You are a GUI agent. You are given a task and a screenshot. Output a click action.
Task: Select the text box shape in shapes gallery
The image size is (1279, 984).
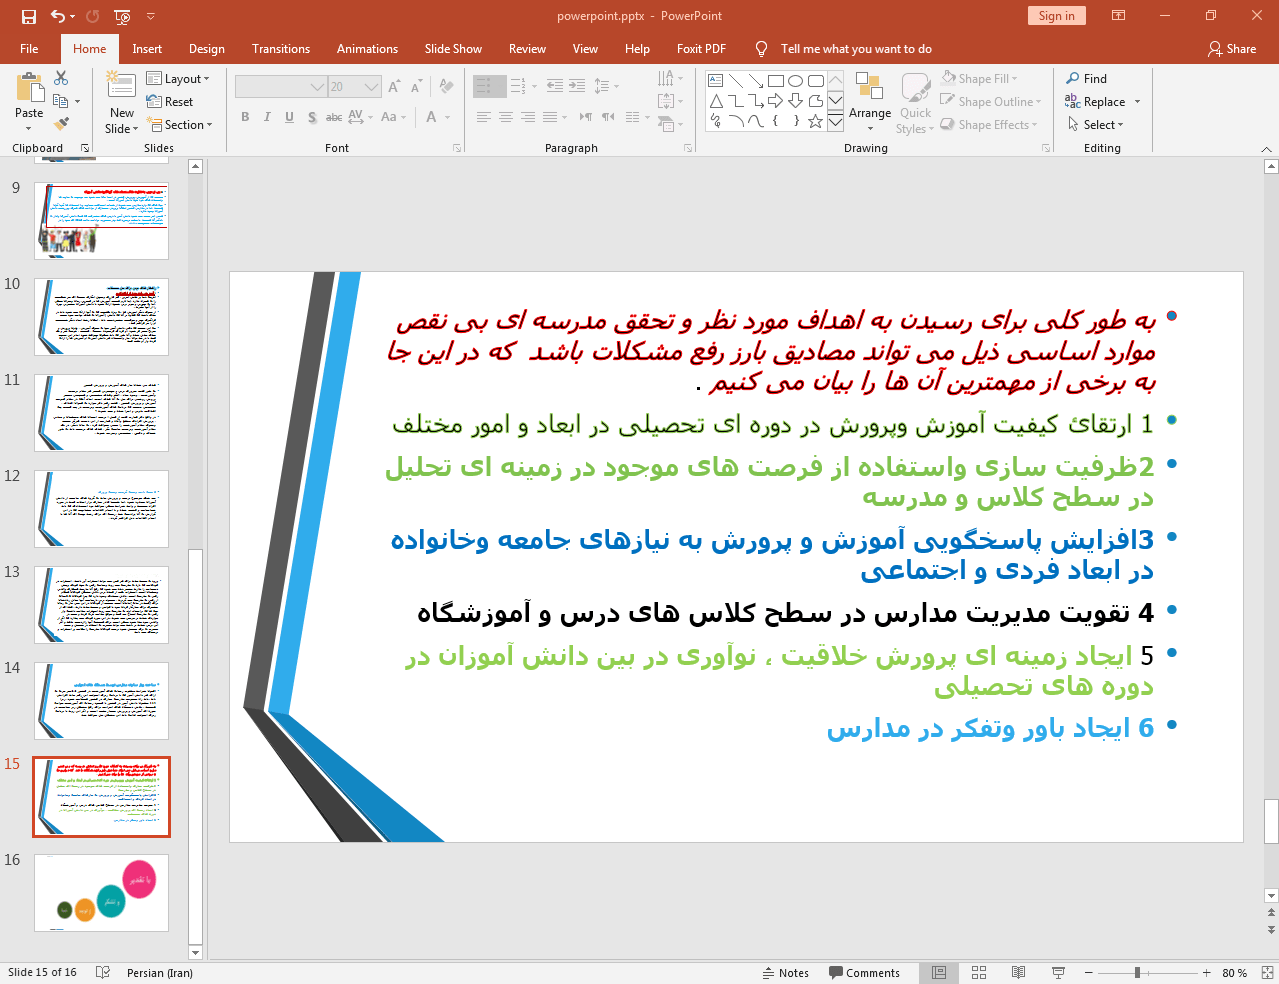click(715, 81)
